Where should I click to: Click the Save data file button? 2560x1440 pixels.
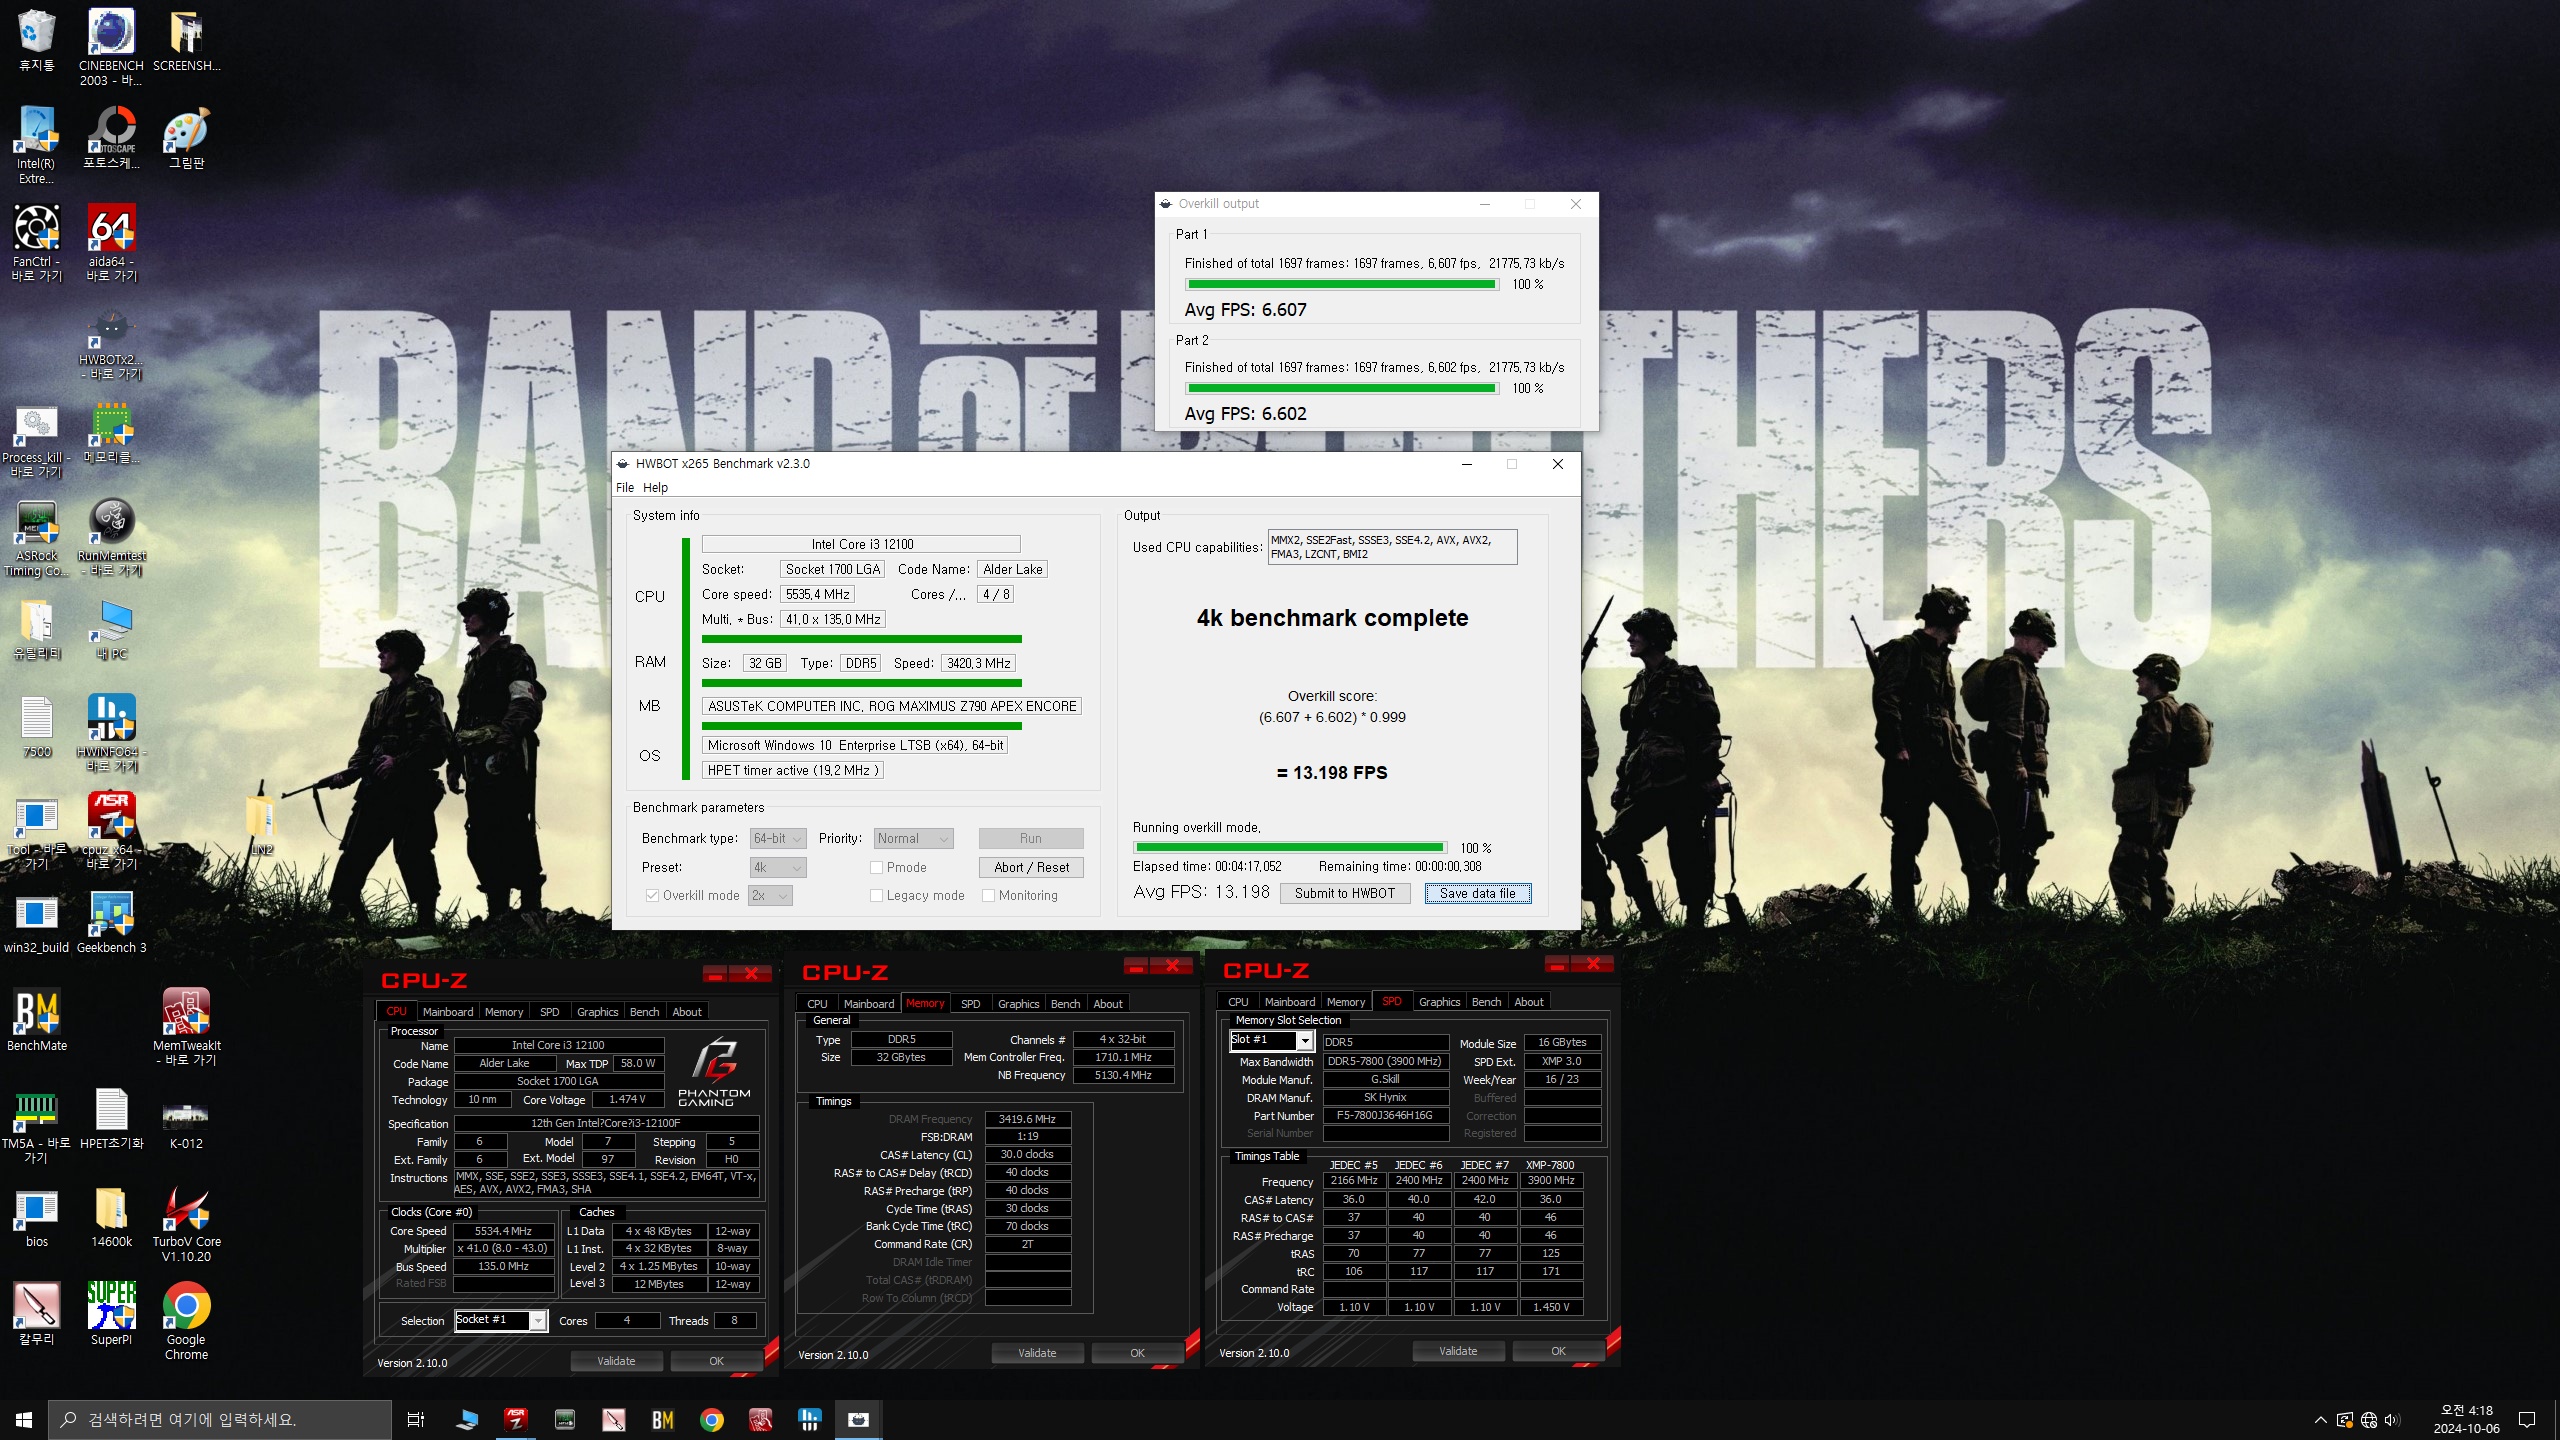pos(1477,893)
